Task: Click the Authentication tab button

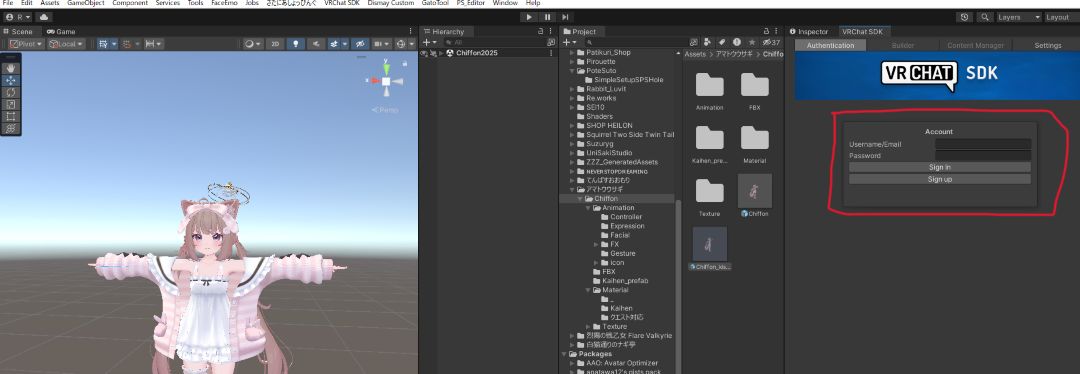Action: tap(830, 45)
